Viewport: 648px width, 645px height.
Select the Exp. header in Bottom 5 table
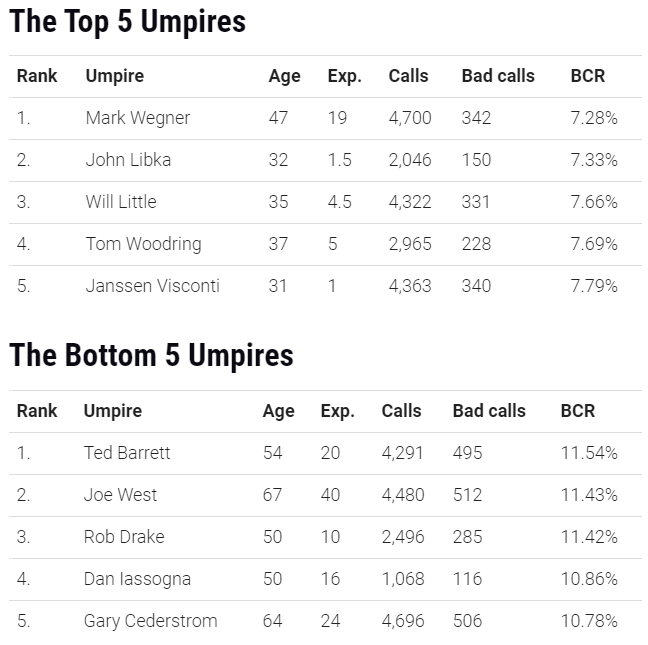[x=338, y=412]
